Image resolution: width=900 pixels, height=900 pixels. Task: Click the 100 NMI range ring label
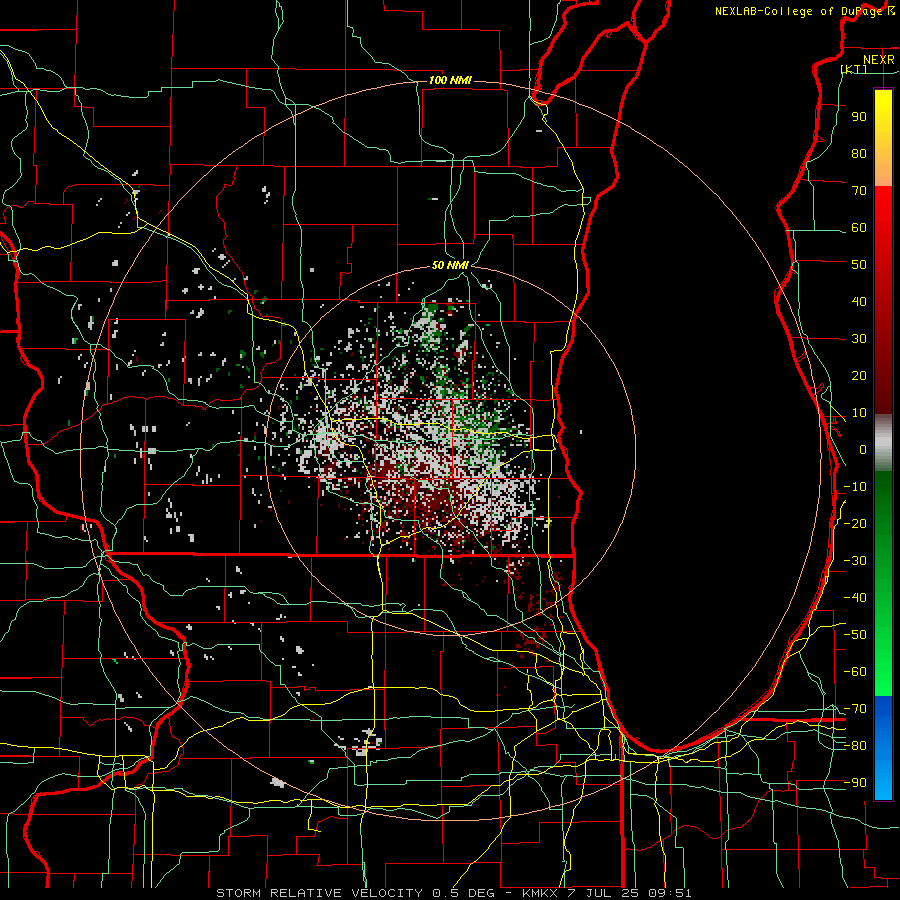coord(450,80)
